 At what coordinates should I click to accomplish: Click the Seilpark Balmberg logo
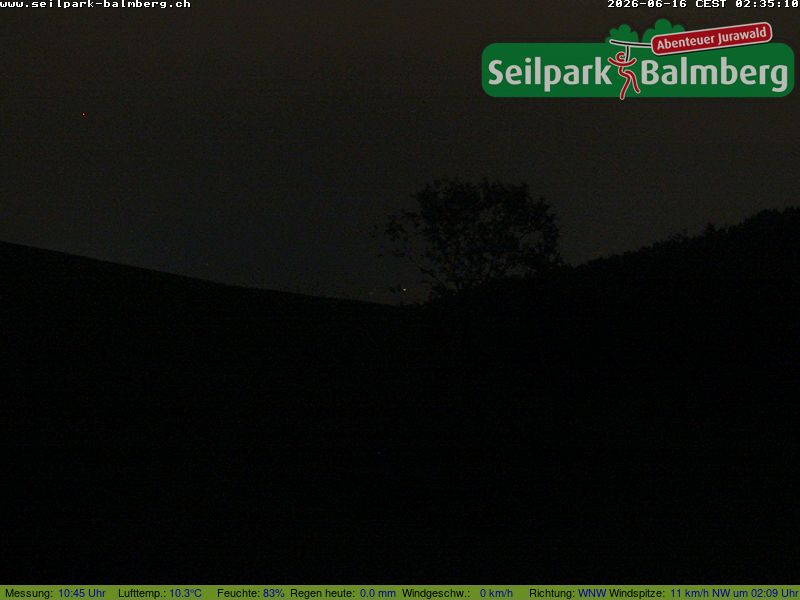pos(638,59)
